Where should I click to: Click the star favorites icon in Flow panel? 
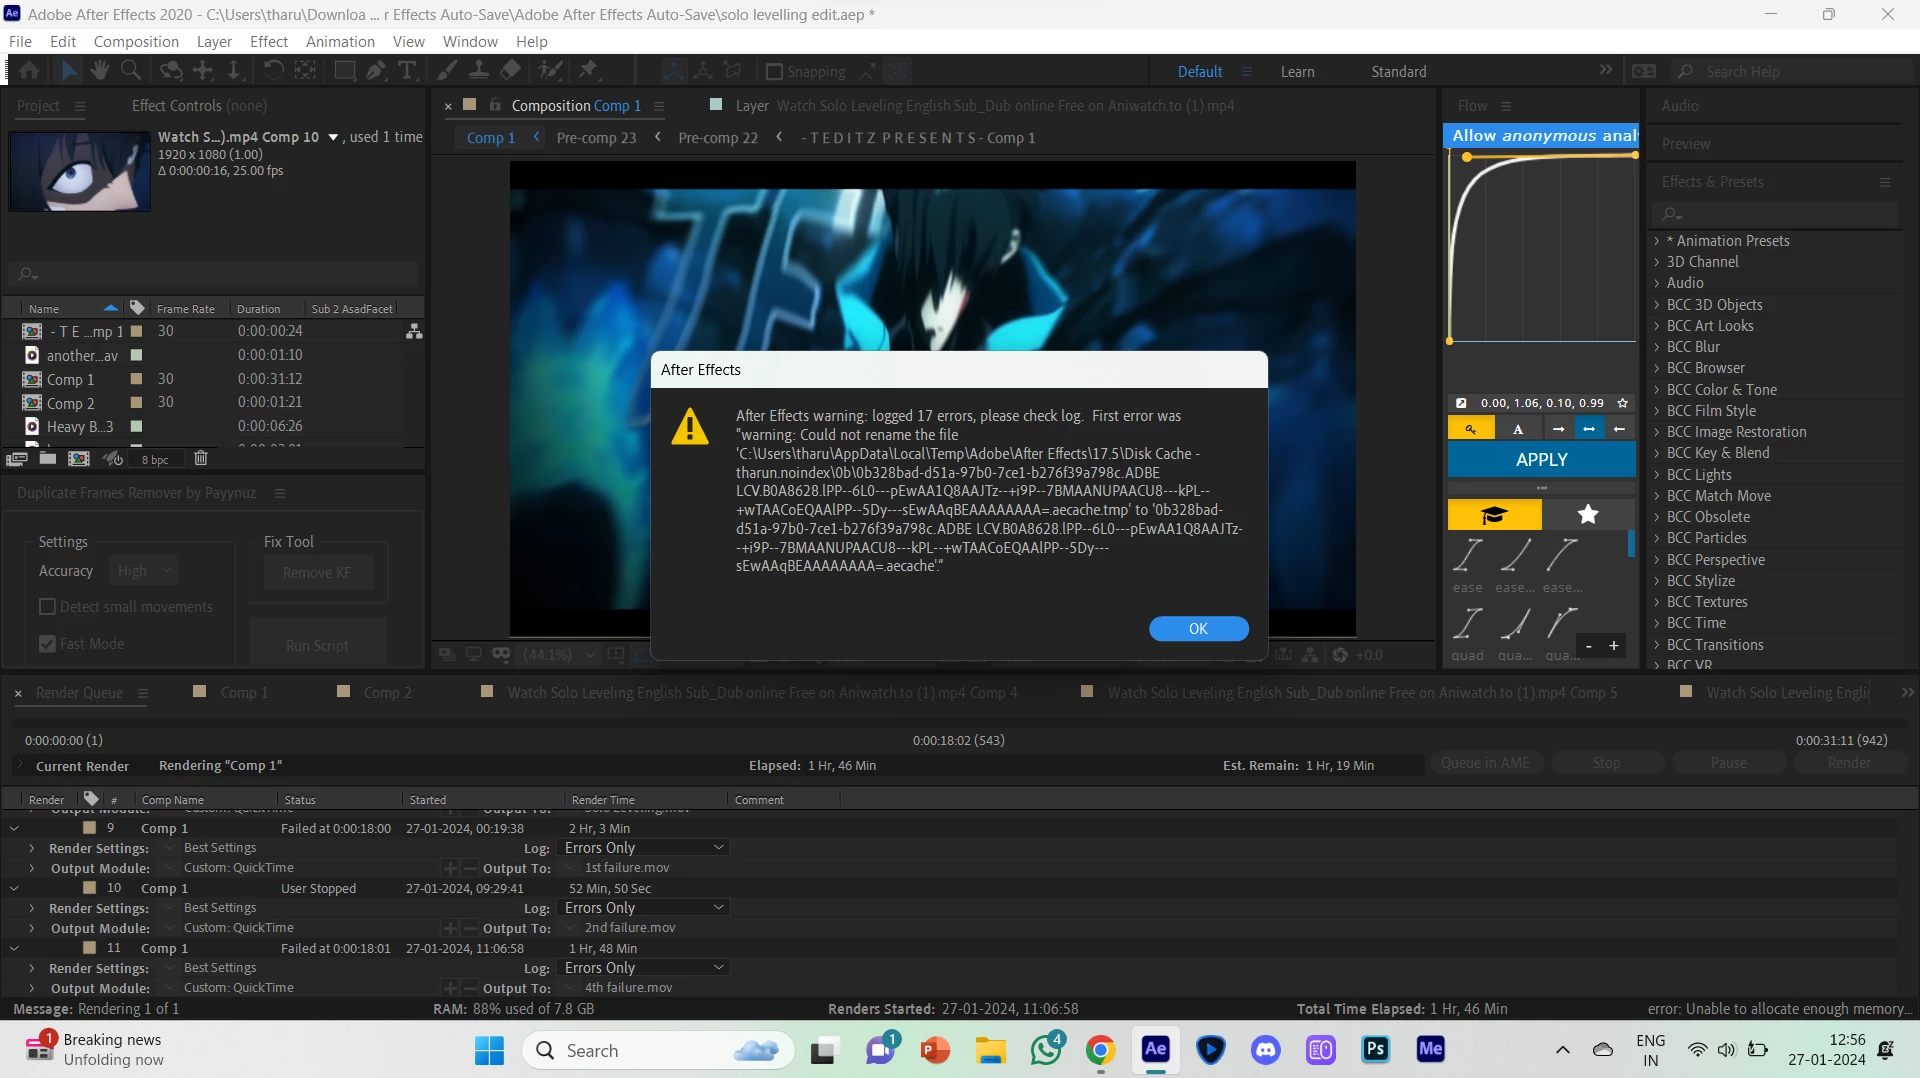pos(1588,515)
